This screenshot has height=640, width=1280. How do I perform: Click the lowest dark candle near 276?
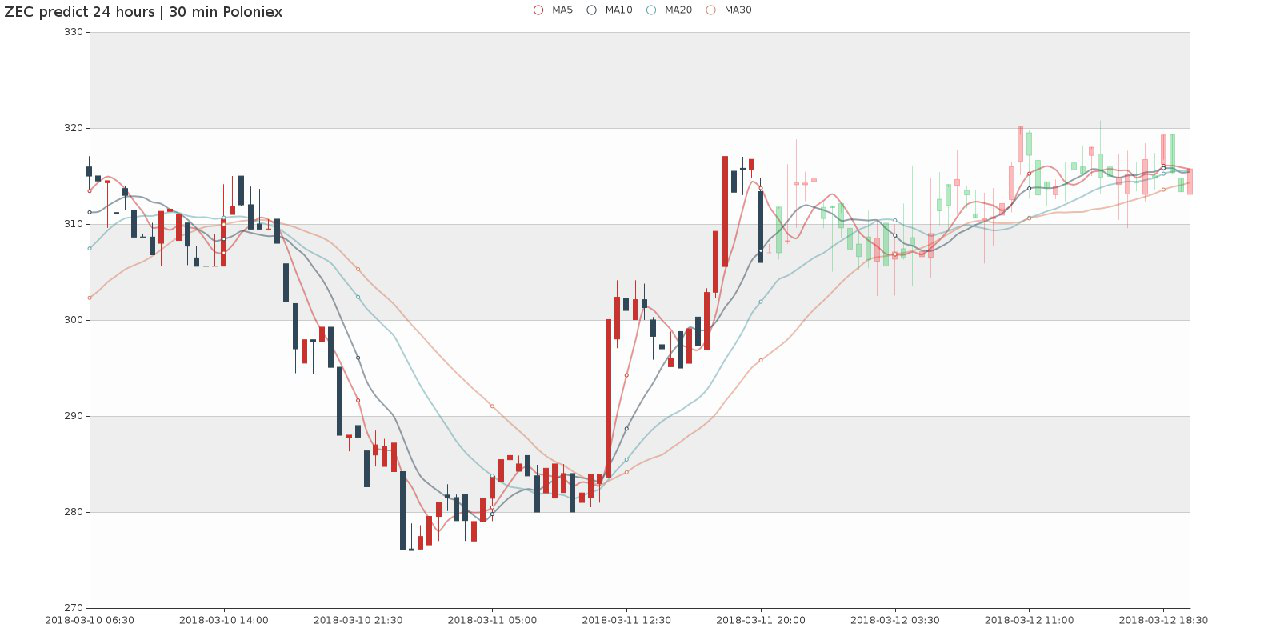403,510
